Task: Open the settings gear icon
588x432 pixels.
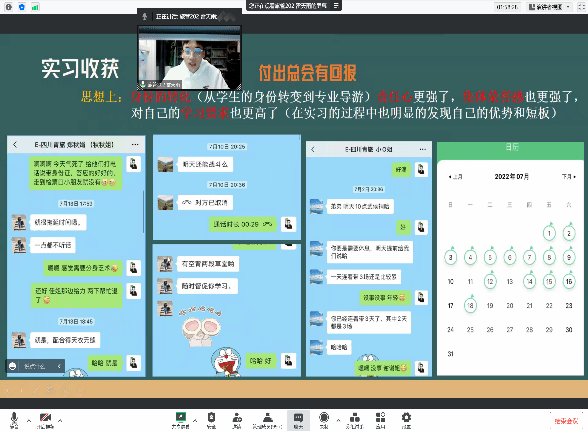Action: click(406, 420)
